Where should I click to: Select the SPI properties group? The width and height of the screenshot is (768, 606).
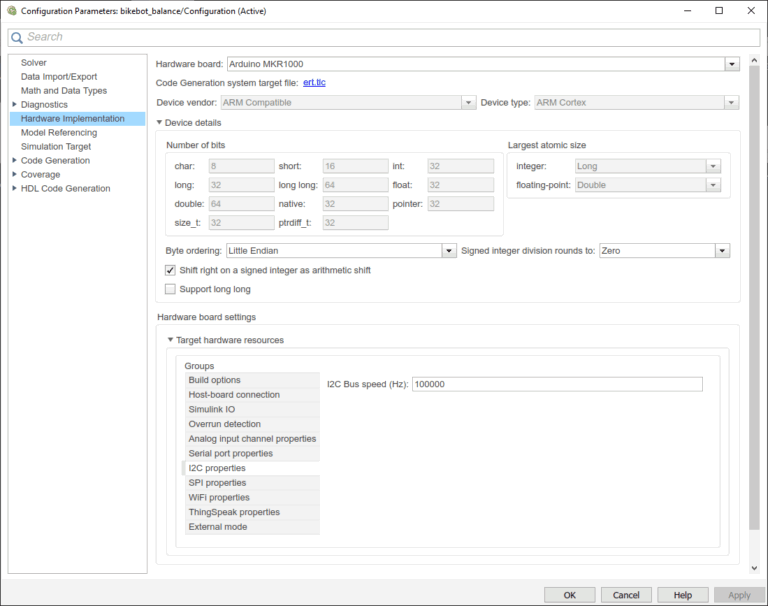(x=217, y=483)
